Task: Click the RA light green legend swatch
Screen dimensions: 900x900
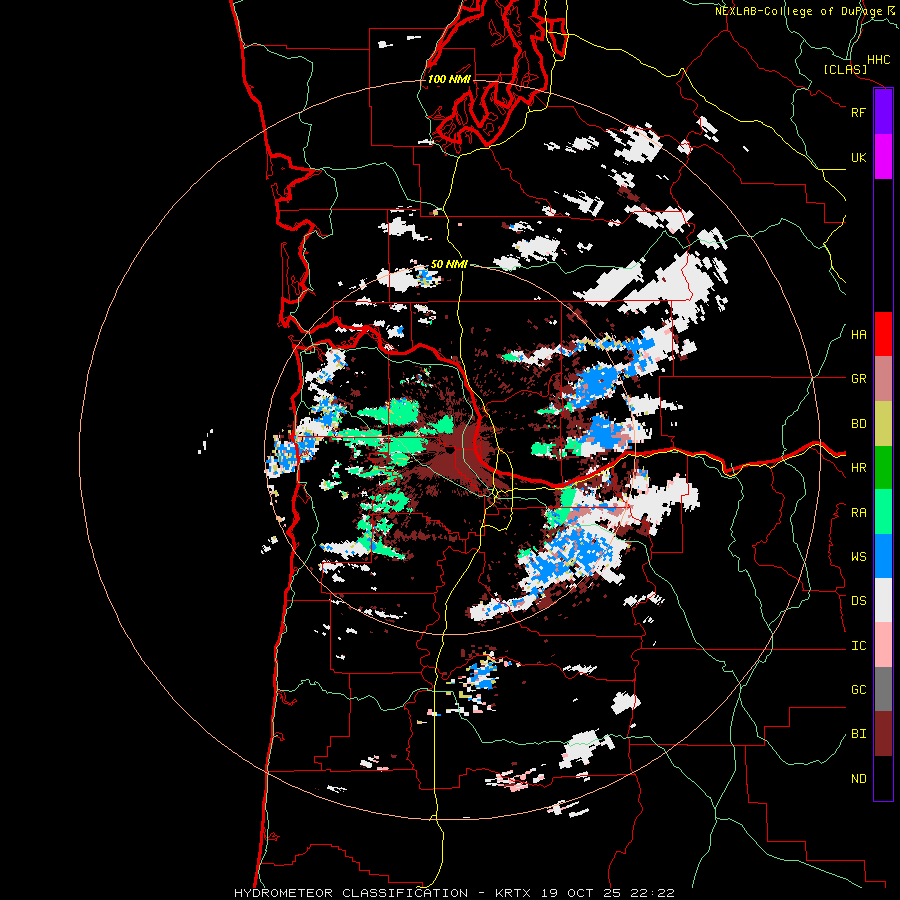Action: click(883, 512)
